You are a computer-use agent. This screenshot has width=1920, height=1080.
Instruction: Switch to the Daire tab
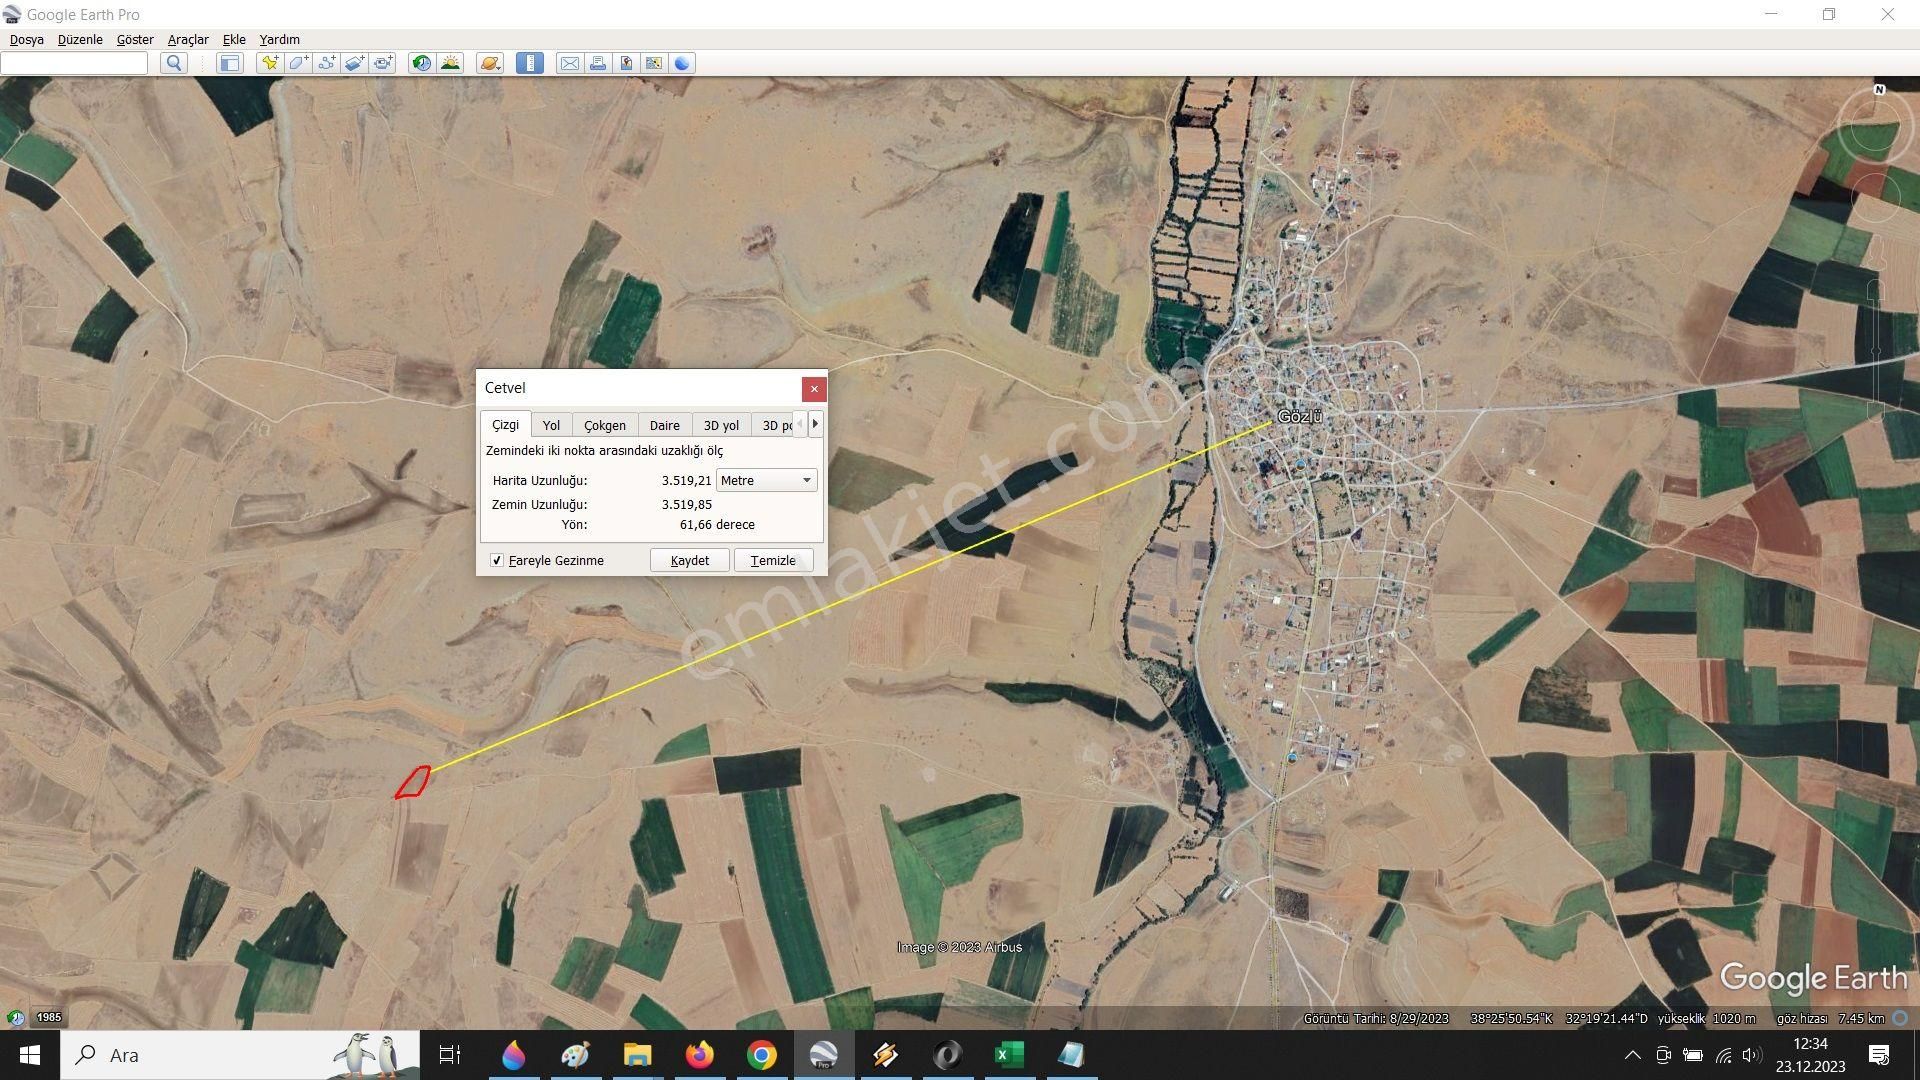[x=665, y=425]
